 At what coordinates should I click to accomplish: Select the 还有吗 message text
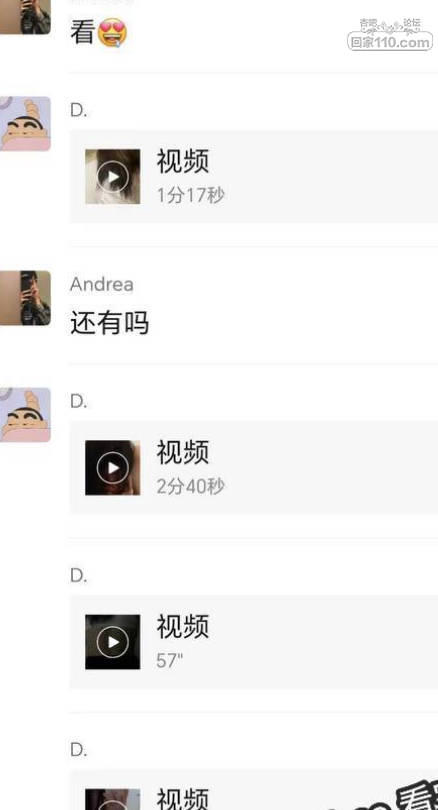pos(110,323)
